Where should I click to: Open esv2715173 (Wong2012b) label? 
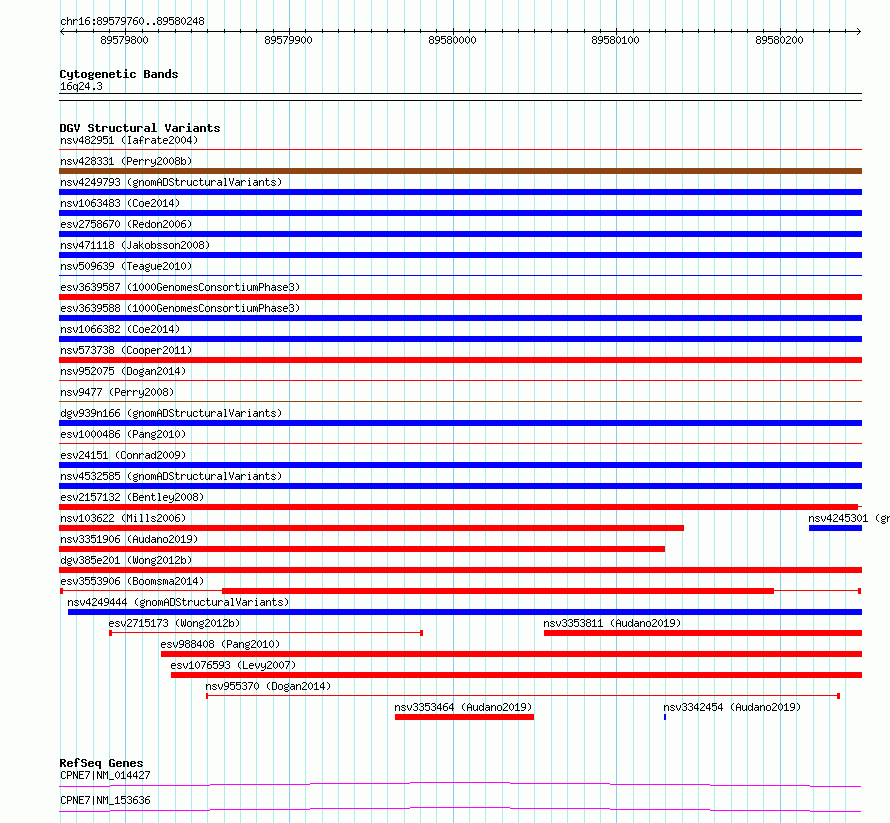point(174,623)
